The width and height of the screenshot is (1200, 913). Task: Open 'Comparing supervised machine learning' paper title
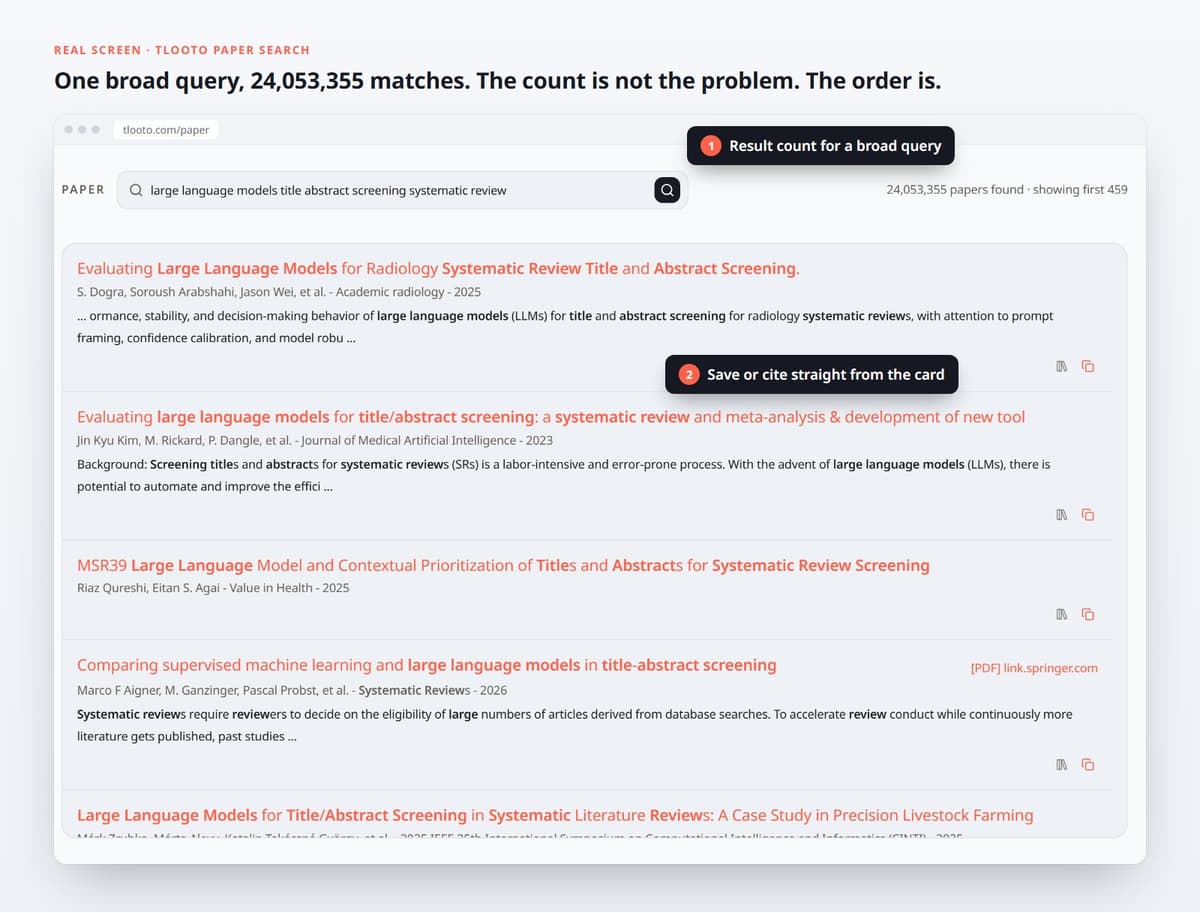[x=427, y=665]
